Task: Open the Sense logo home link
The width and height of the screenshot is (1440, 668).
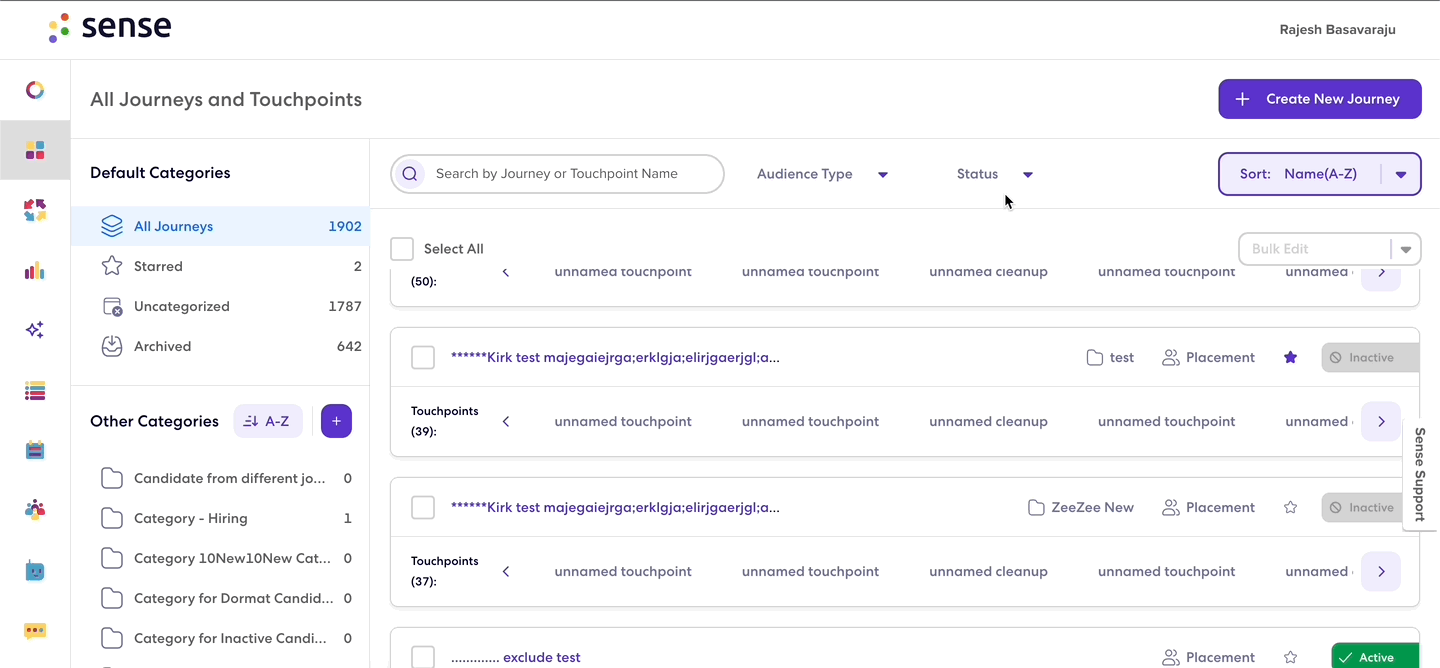Action: tap(110, 28)
